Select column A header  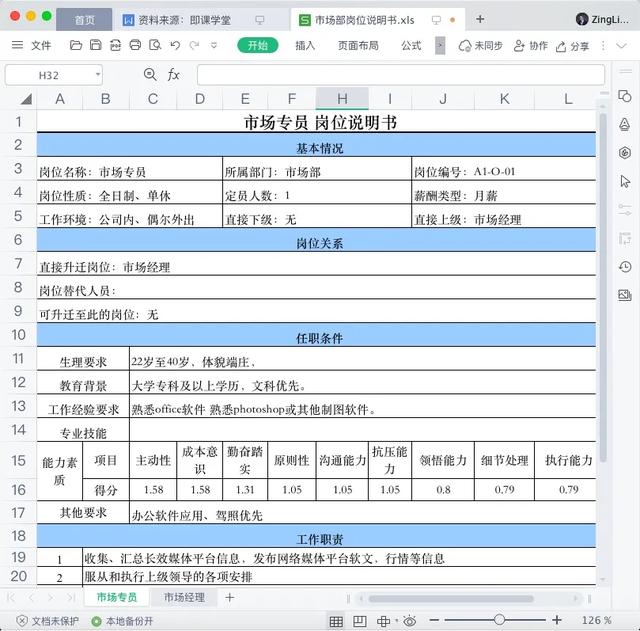point(60,98)
